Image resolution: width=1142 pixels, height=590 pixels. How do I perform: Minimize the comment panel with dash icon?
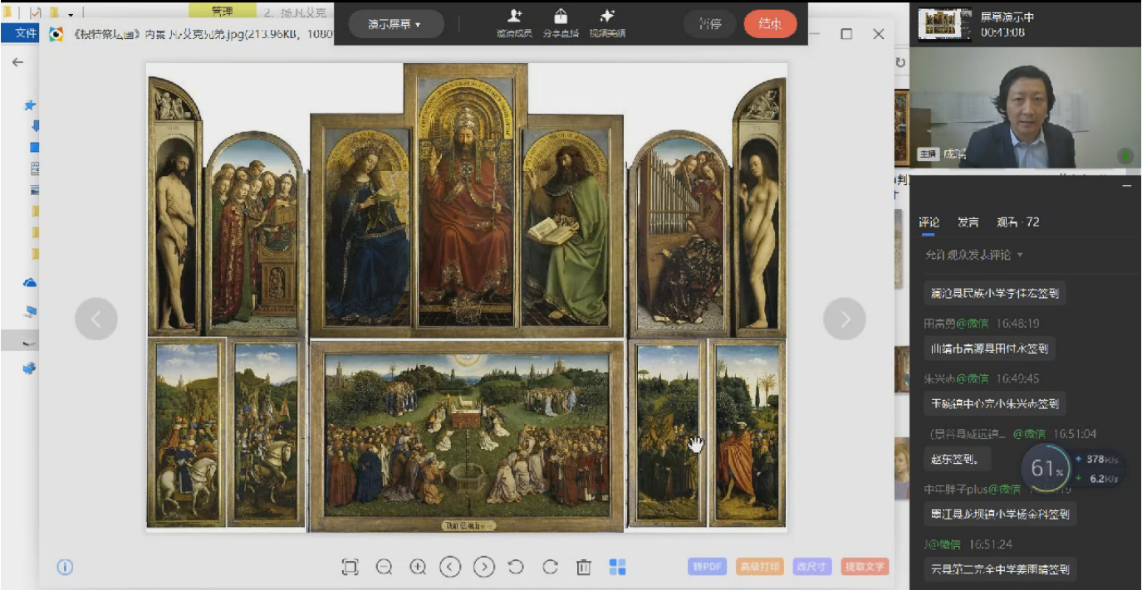point(1125,186)
